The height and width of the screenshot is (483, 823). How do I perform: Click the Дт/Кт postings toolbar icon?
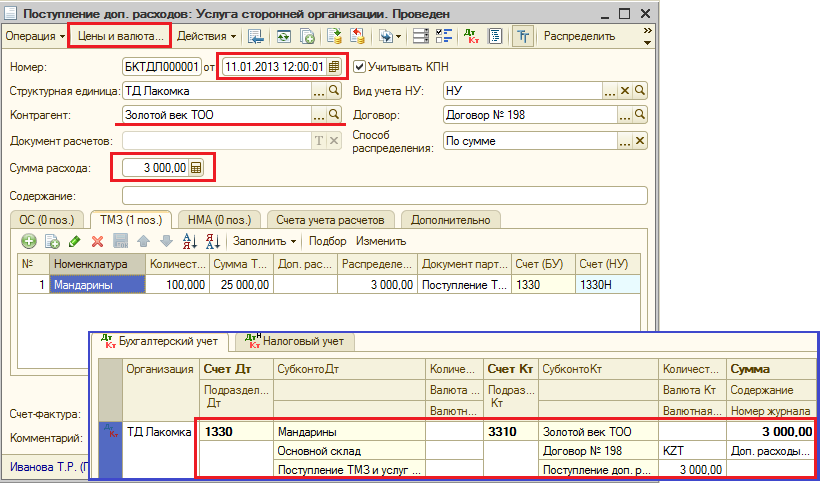[472, 36]
